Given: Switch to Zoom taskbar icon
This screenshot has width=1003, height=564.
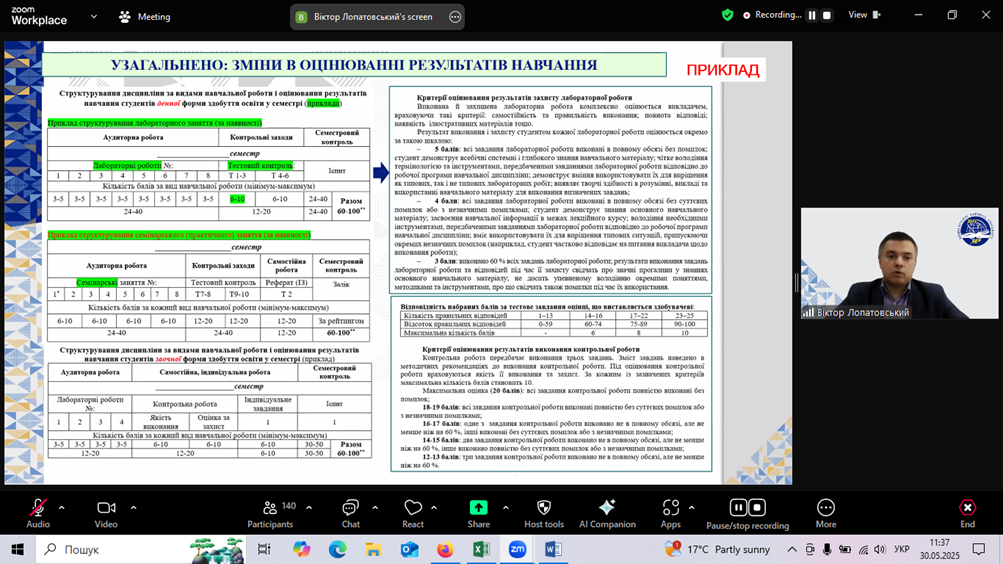Looking at the screenshot, I should 517,549.
